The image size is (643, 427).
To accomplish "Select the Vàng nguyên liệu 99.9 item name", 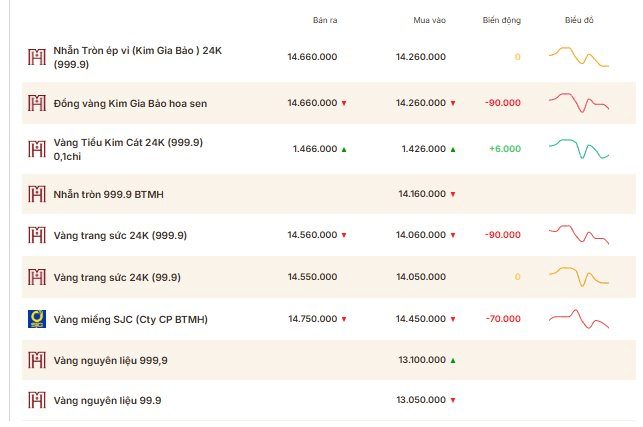I will (107, 400).
